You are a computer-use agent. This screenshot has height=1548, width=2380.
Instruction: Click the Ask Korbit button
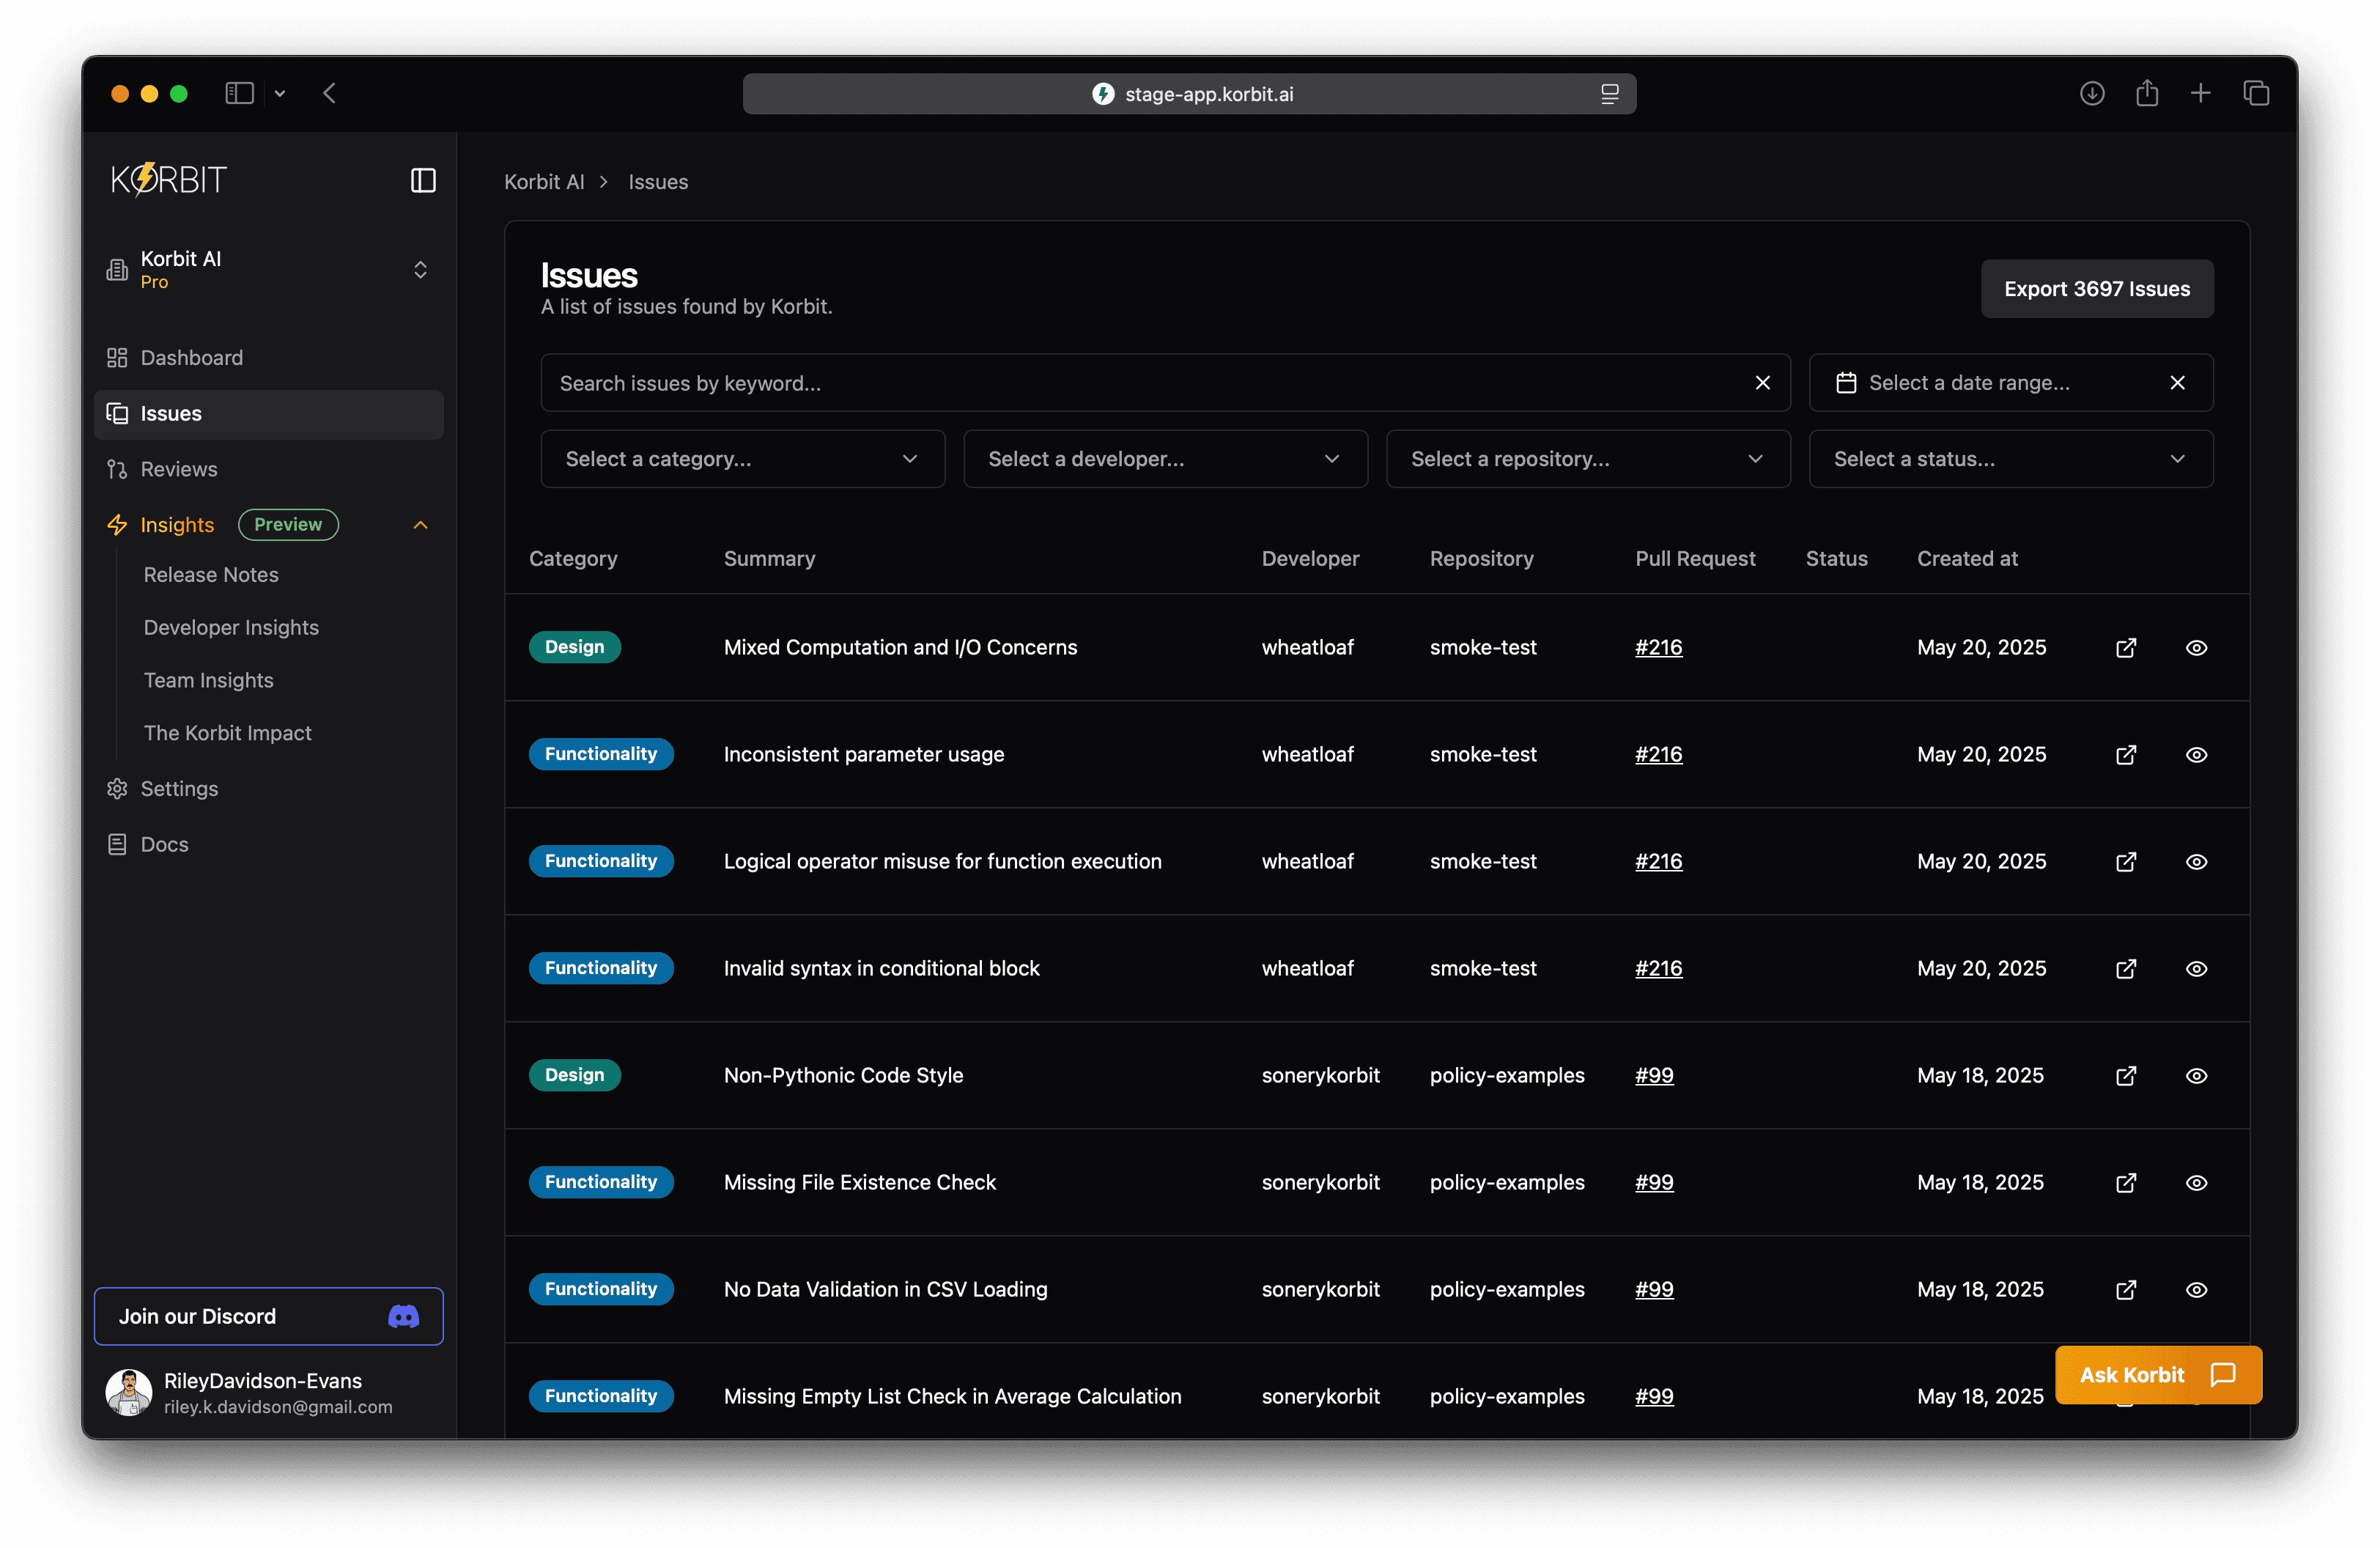tap(2158, 1375)
